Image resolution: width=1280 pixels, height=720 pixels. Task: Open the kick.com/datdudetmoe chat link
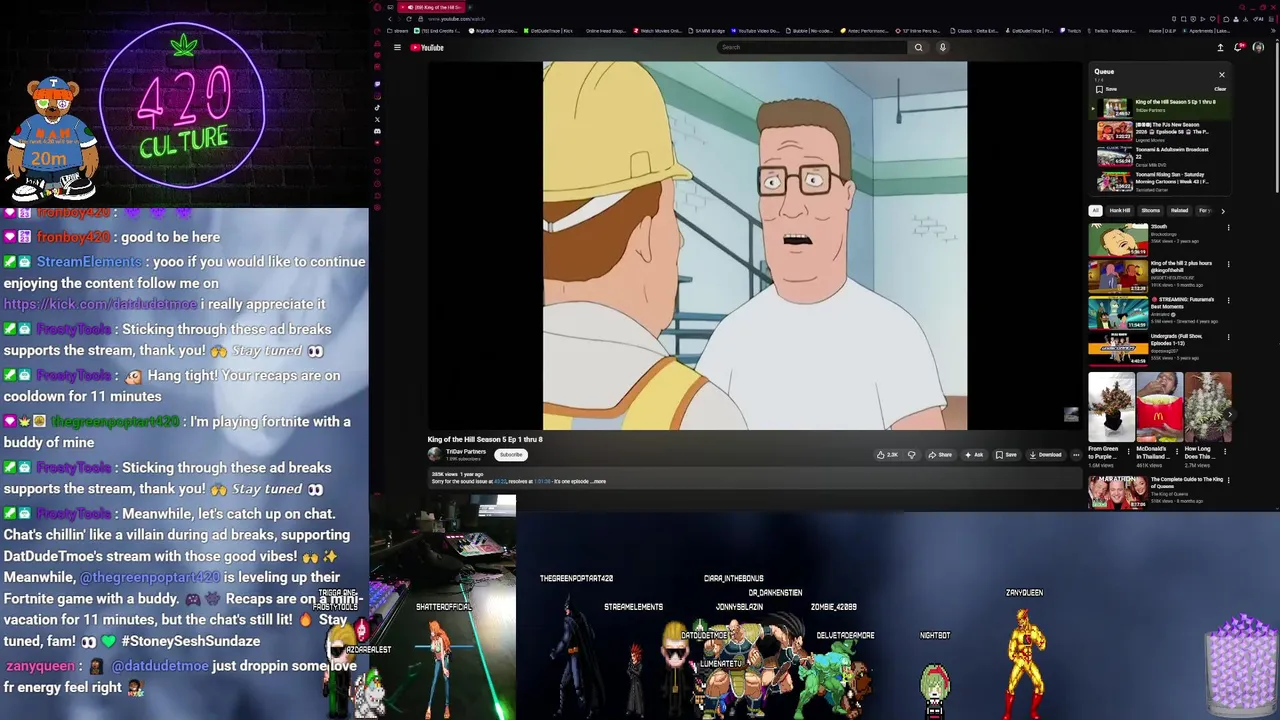pyautogui.click(x=100, y=304)
